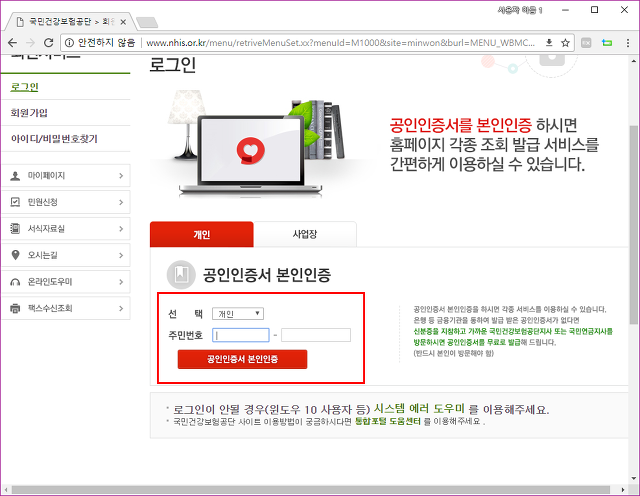The height and width of the screenshot is (496, 640).
Task: Click the vertical scrollbar thumb
Action: (x=633, y=225)
